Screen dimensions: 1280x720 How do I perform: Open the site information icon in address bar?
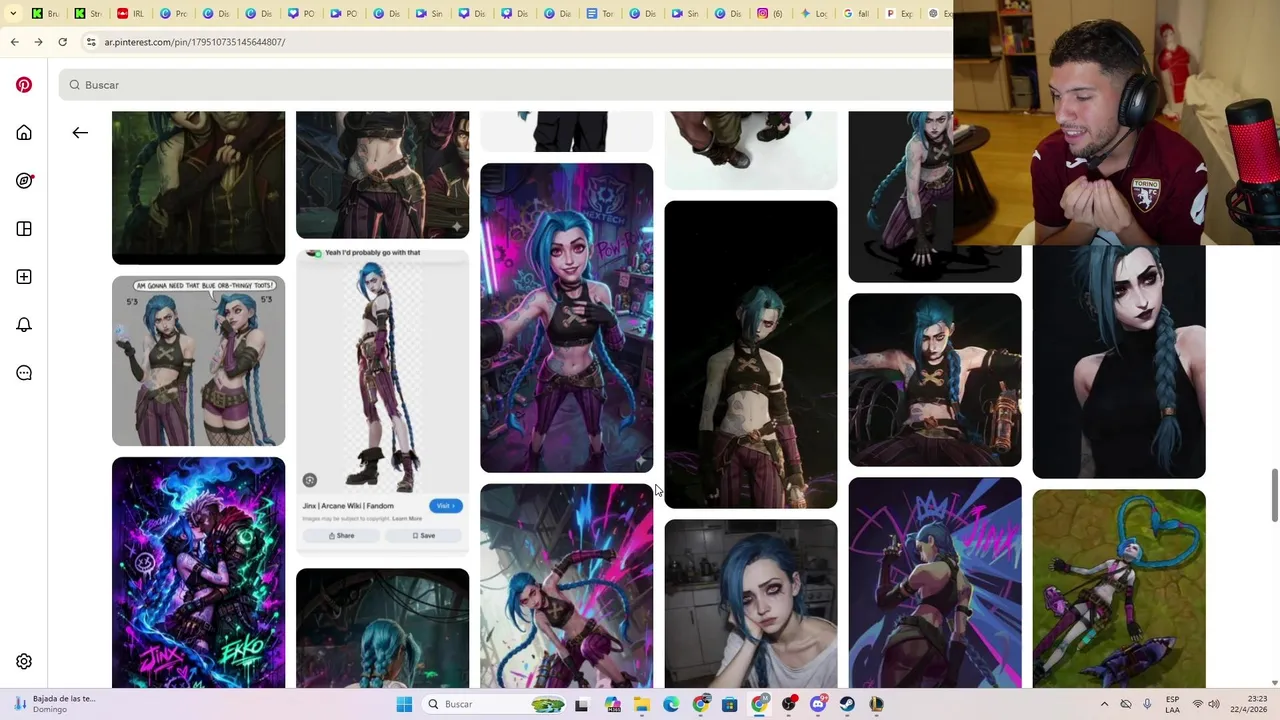pos(91,42)
